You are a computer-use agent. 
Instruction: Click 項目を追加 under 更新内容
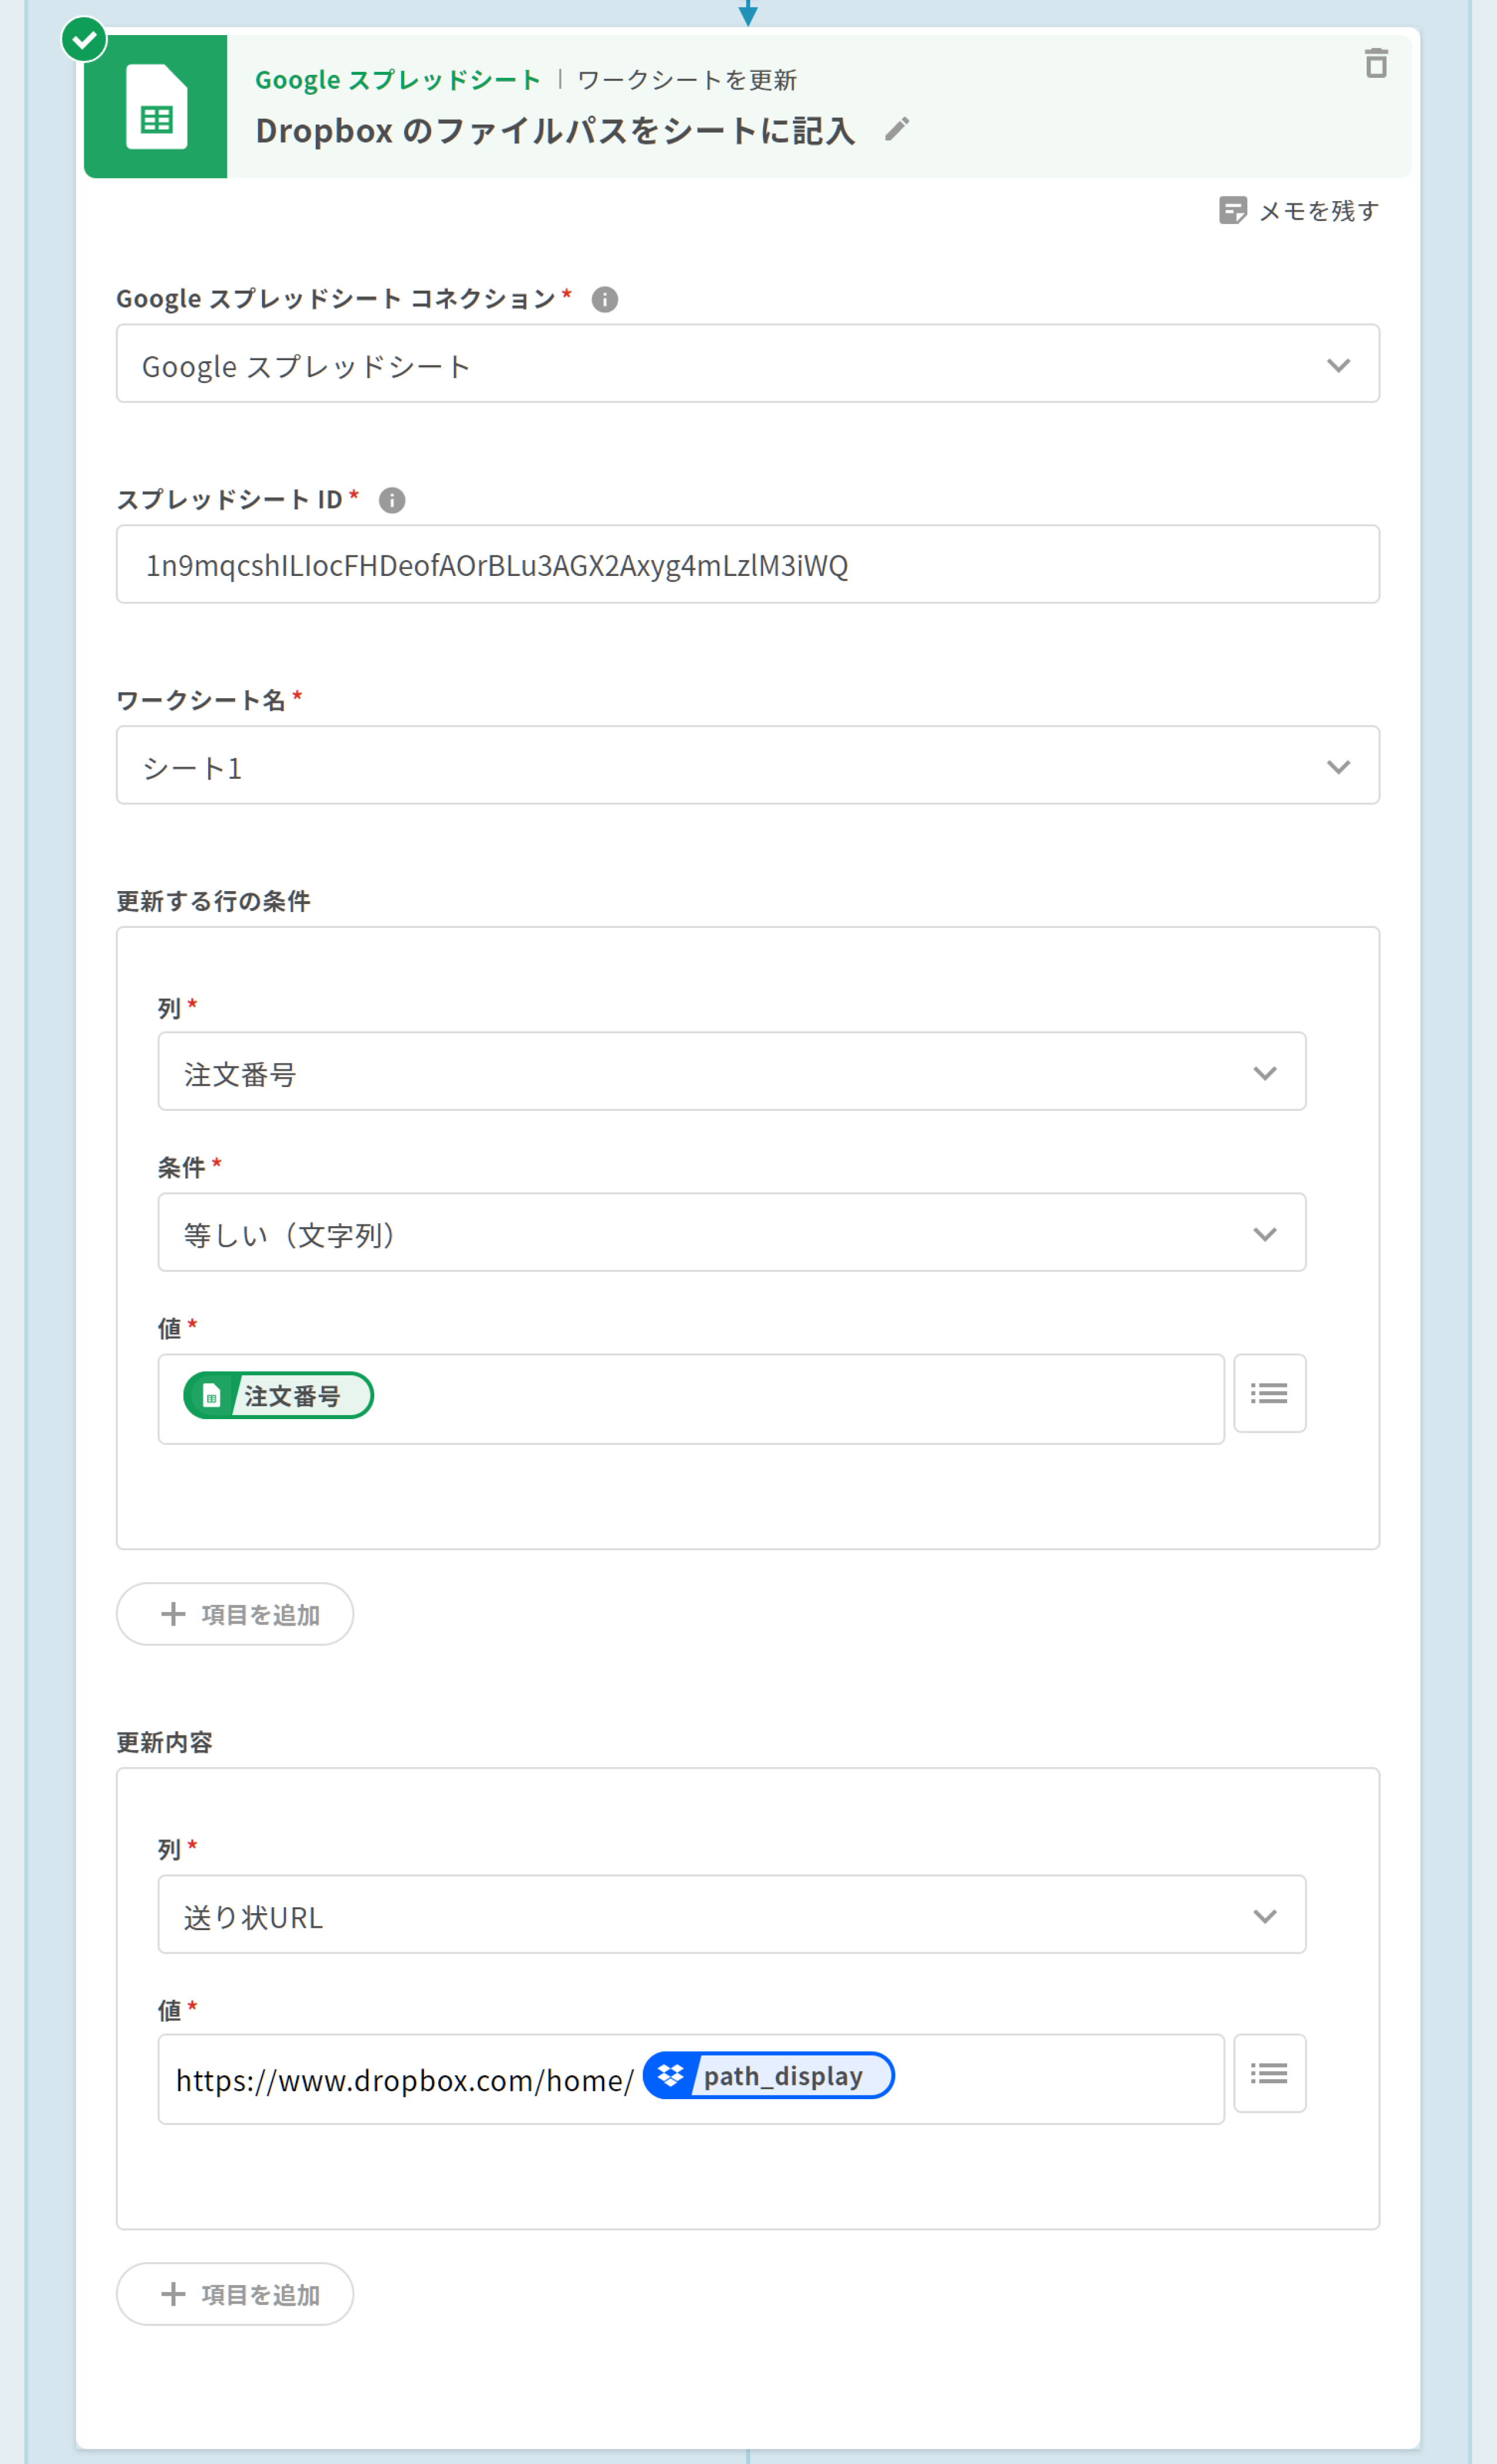pos(235,2294)
